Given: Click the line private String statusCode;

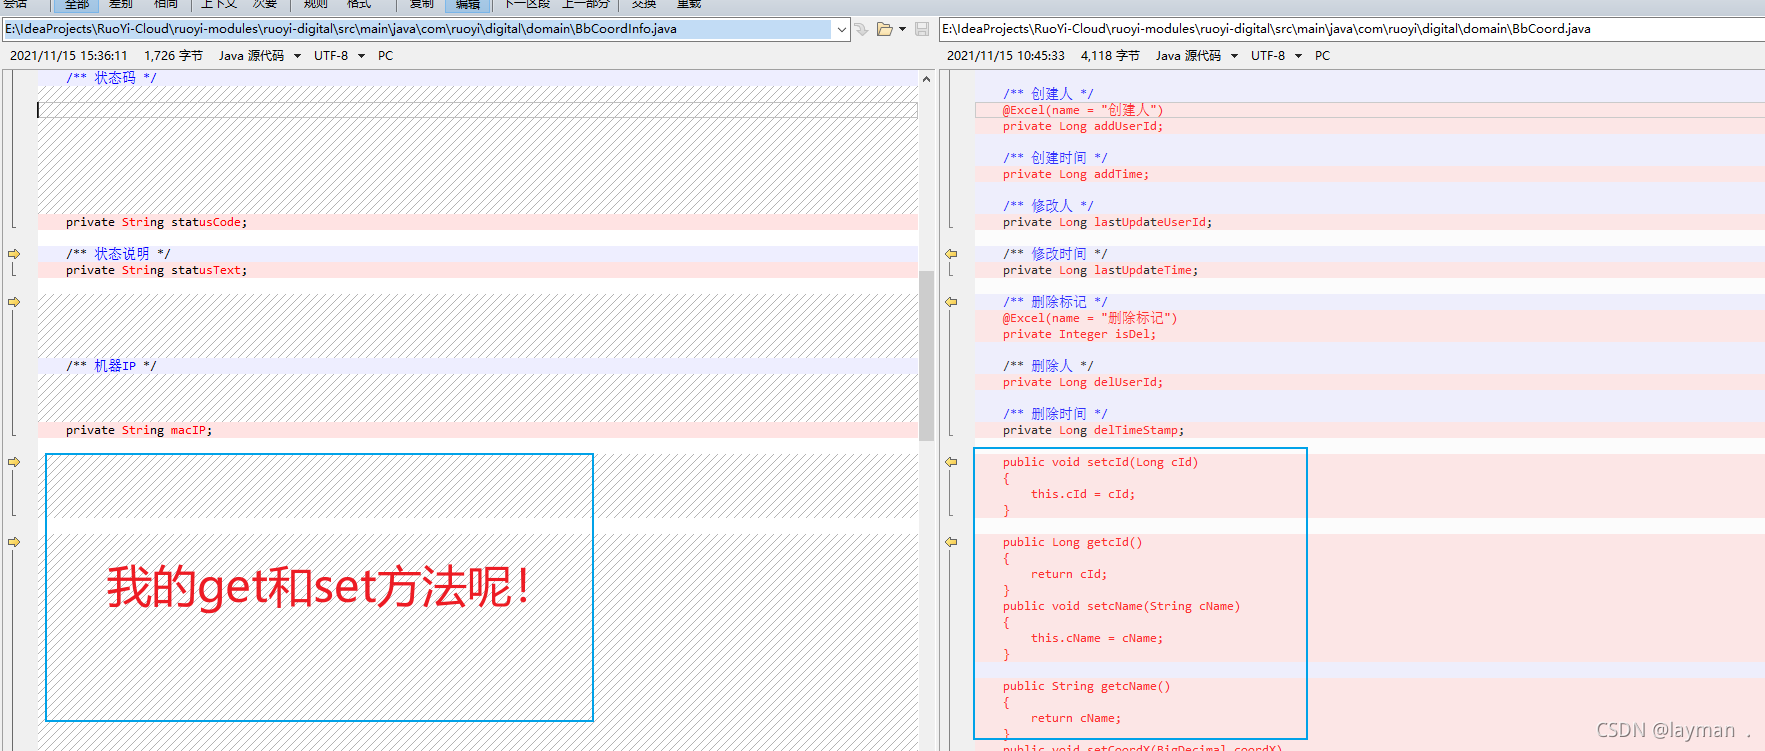Looking at the screenshot, I should (x=156, y=222).
